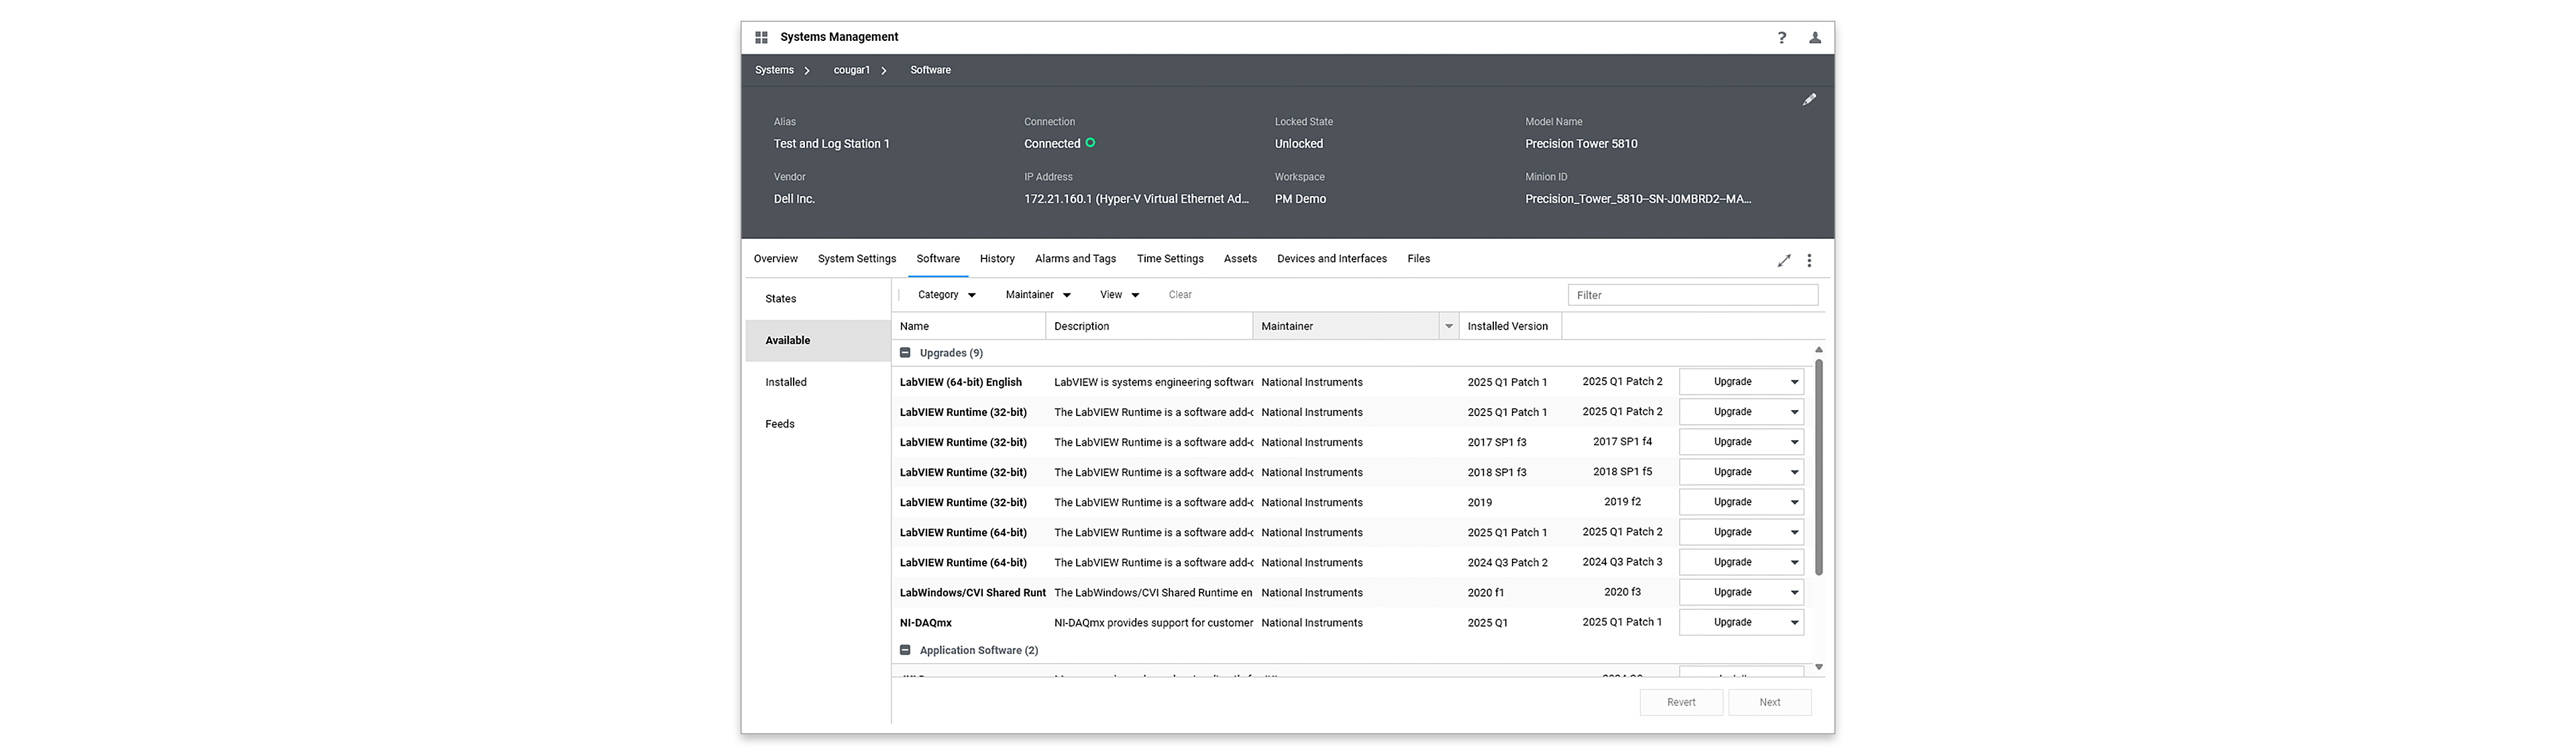Click the Software breadcrumb item

click(930, 70)
